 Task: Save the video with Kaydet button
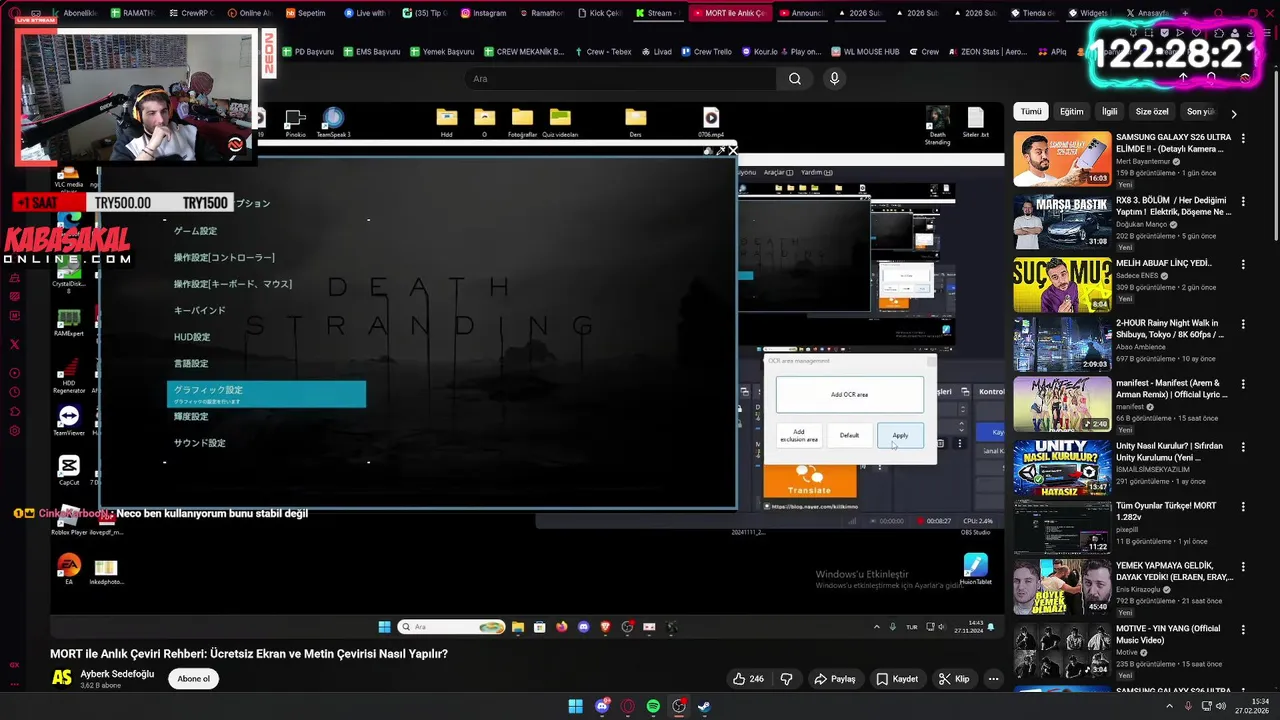pos(897,679)
